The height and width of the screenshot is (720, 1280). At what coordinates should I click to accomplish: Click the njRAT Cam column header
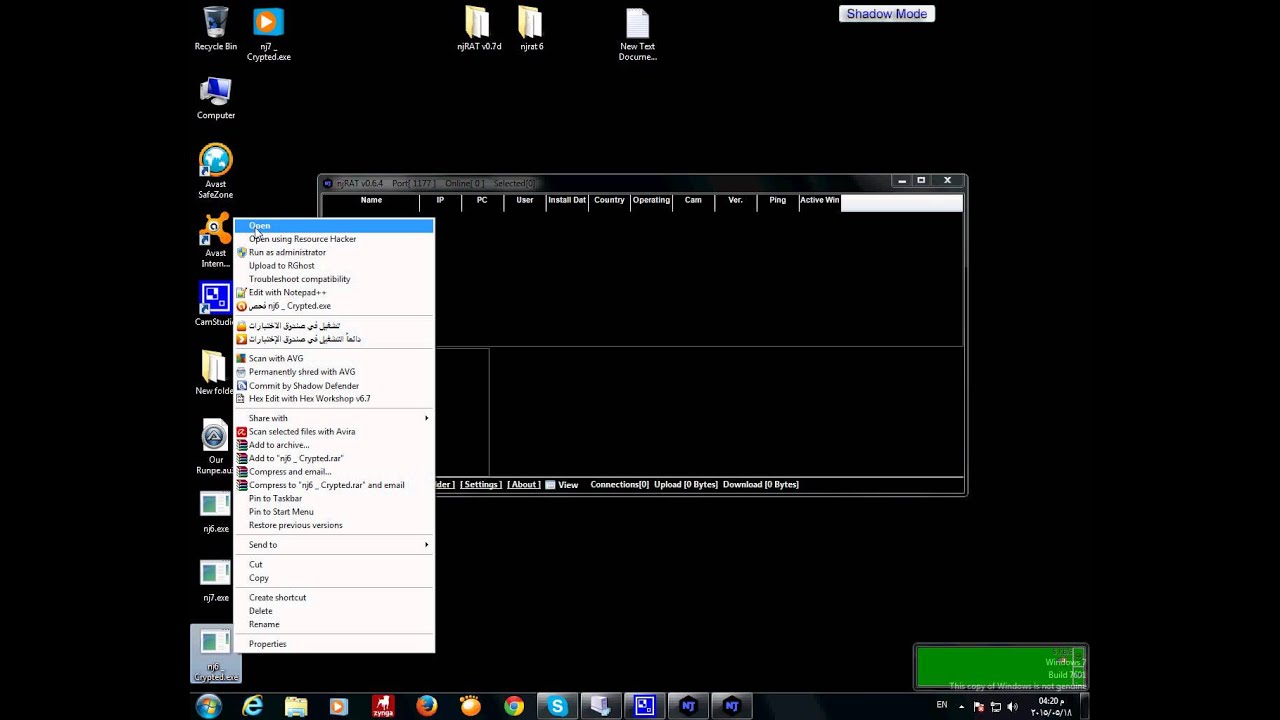click(693, 200)
